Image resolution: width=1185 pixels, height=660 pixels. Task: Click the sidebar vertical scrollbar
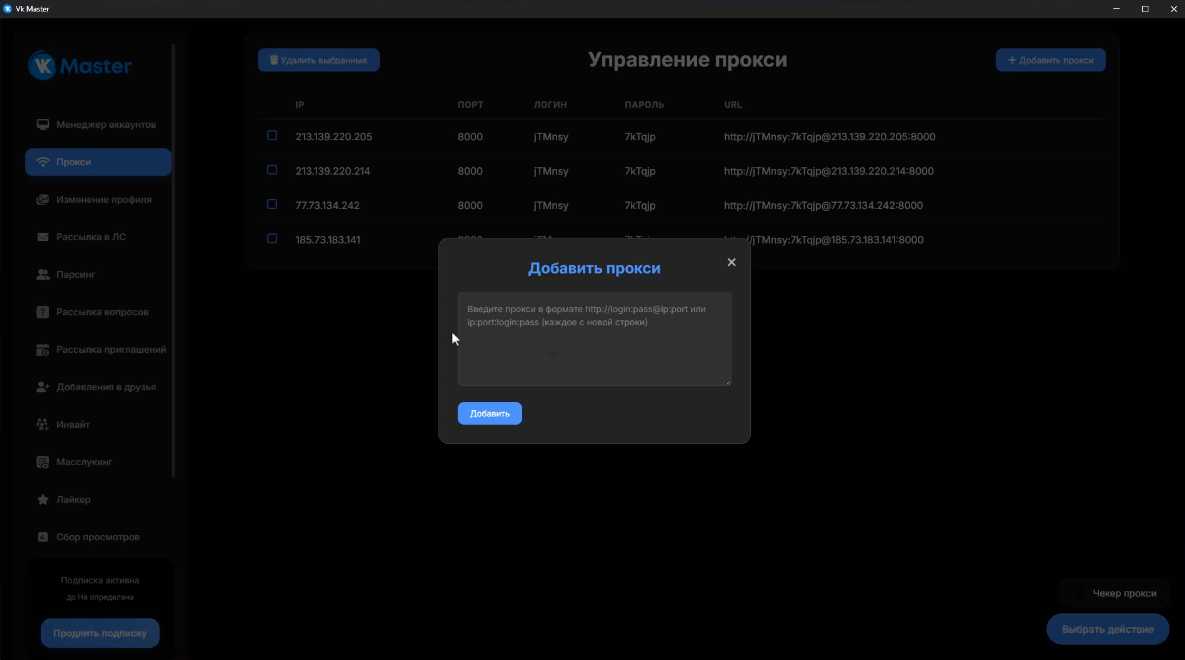[x=174, y=260]
